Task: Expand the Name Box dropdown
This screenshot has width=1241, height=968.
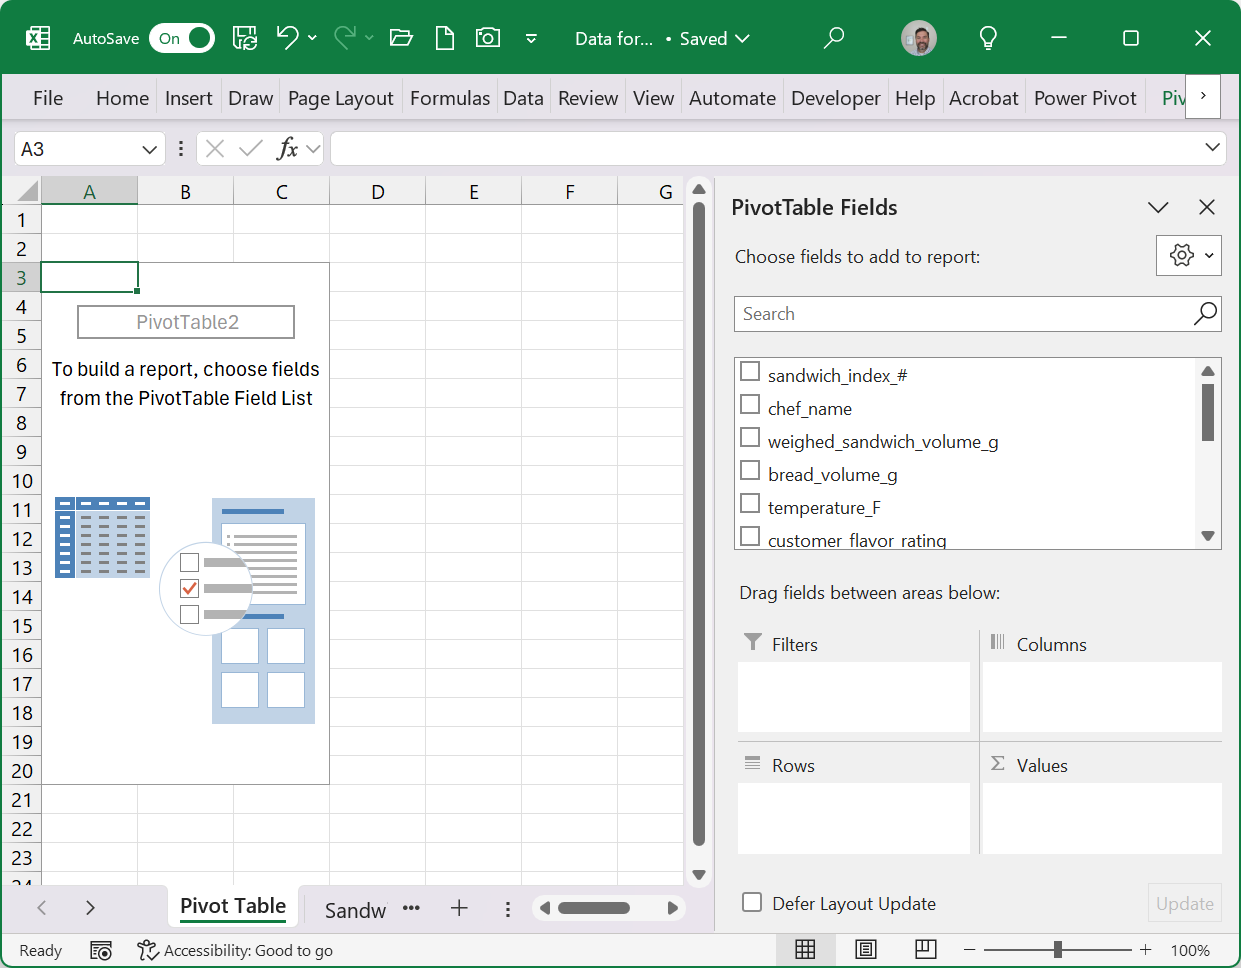Action: (150, 149)
